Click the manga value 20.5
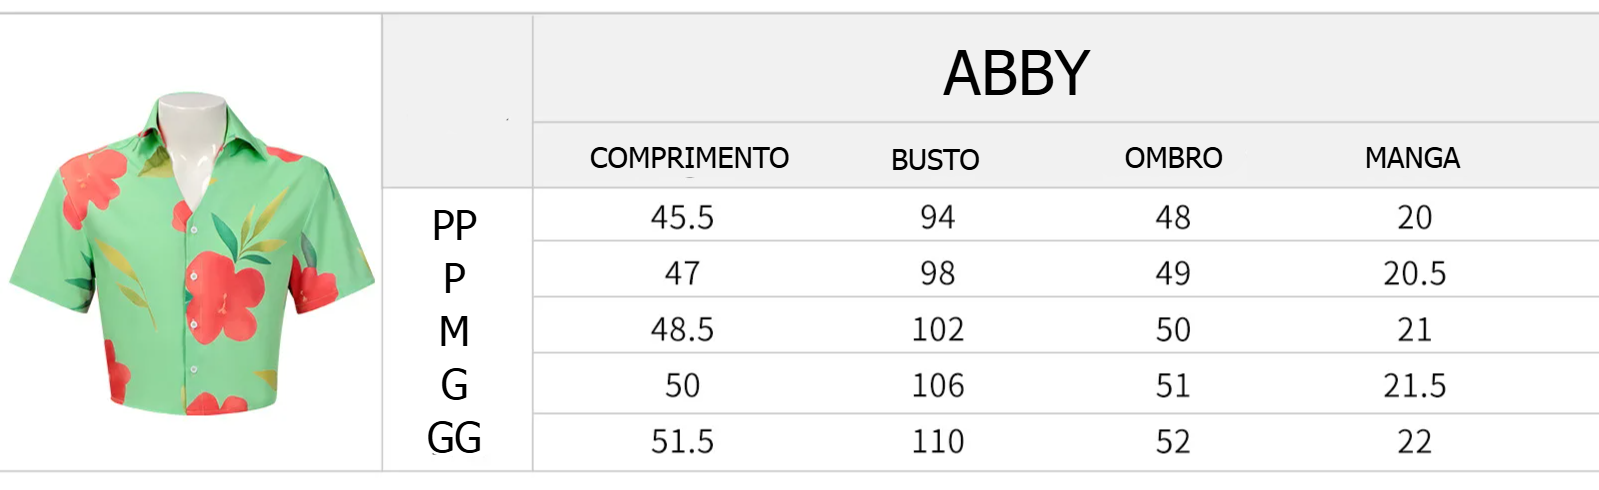This screenshot has height=490, width=1599. [1414, 274]
